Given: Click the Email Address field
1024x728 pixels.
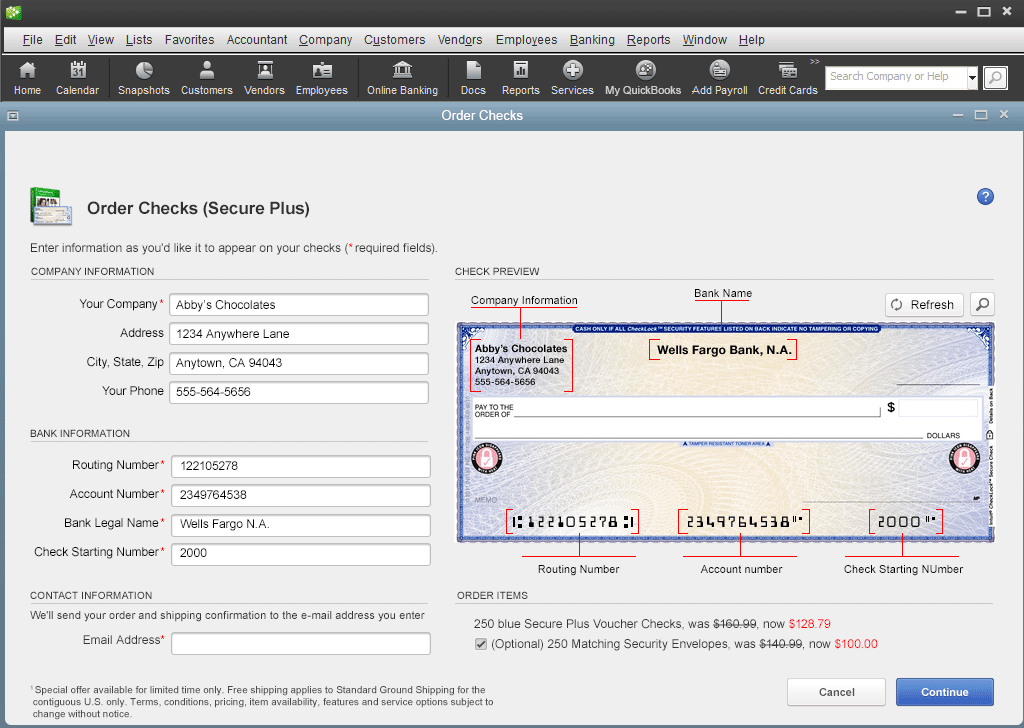Looking at the screenshot, I should point(300,643).
